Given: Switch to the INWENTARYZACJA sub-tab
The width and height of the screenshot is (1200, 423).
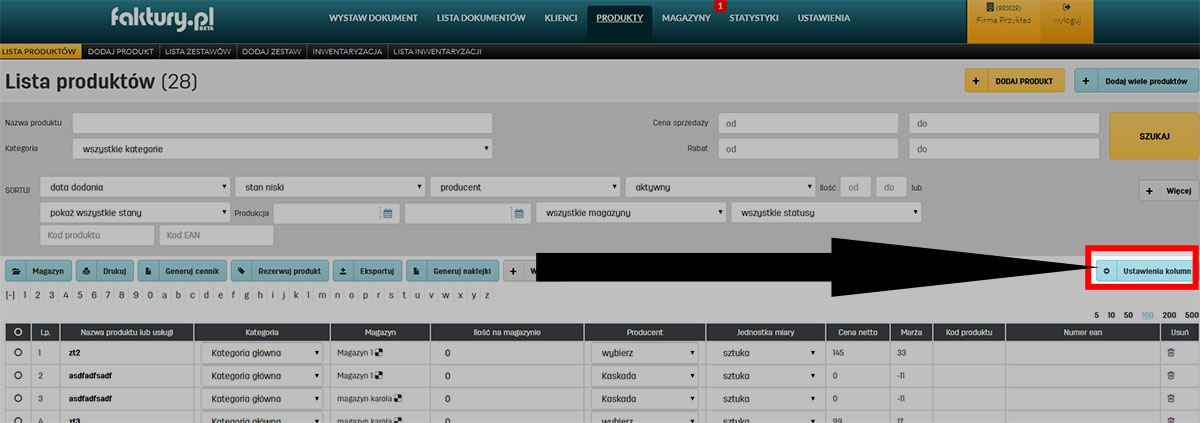Looking at the screenshot, I should point(347,50).
